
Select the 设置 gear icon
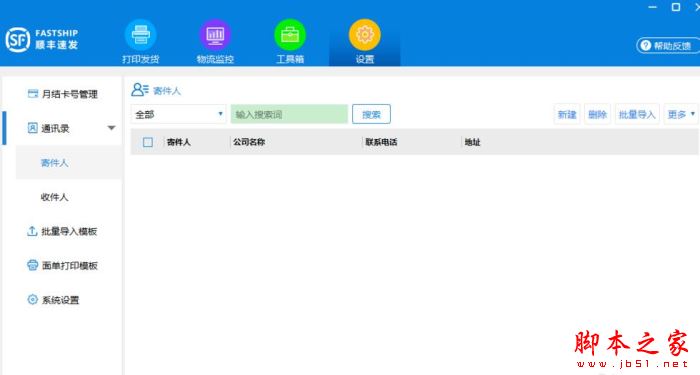pyautogui.click(x=364, y=34)
